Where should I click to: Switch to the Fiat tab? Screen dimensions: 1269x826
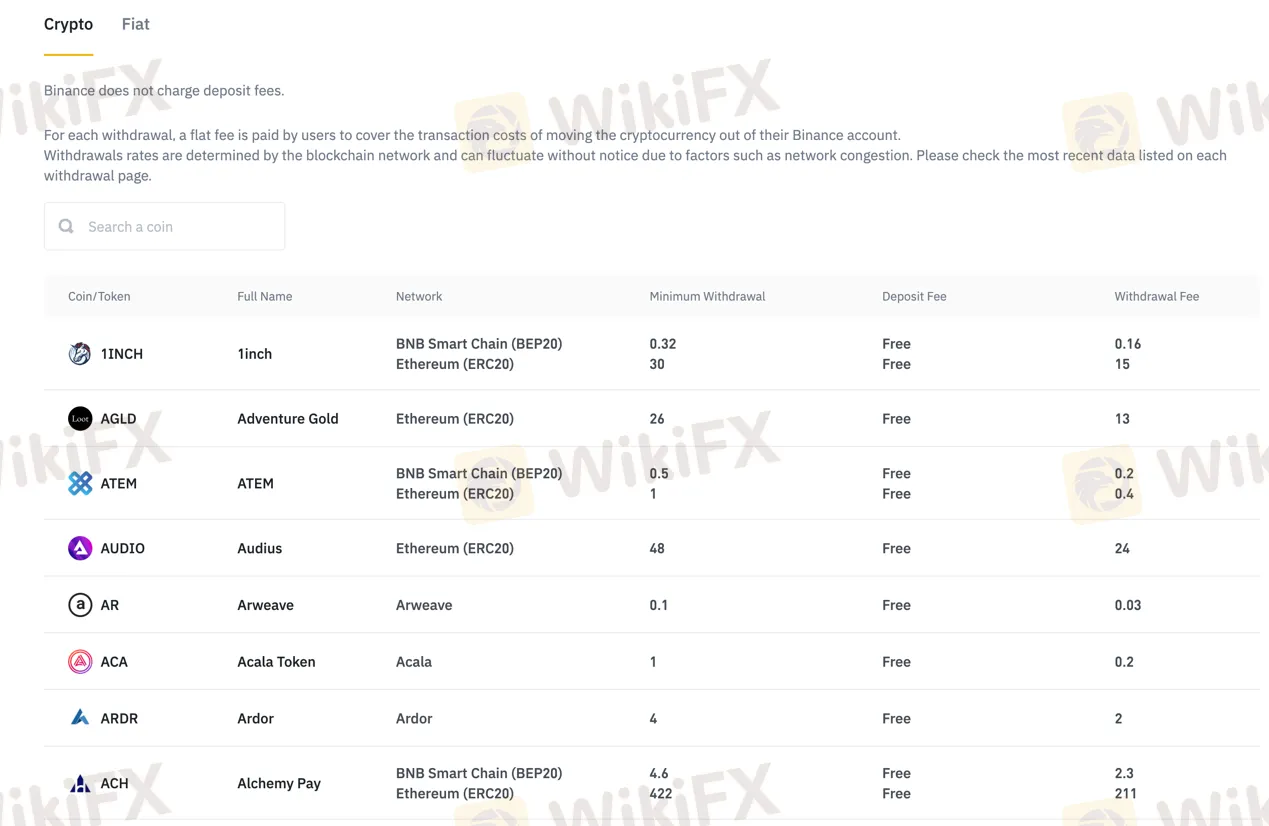tap(135, 23)
